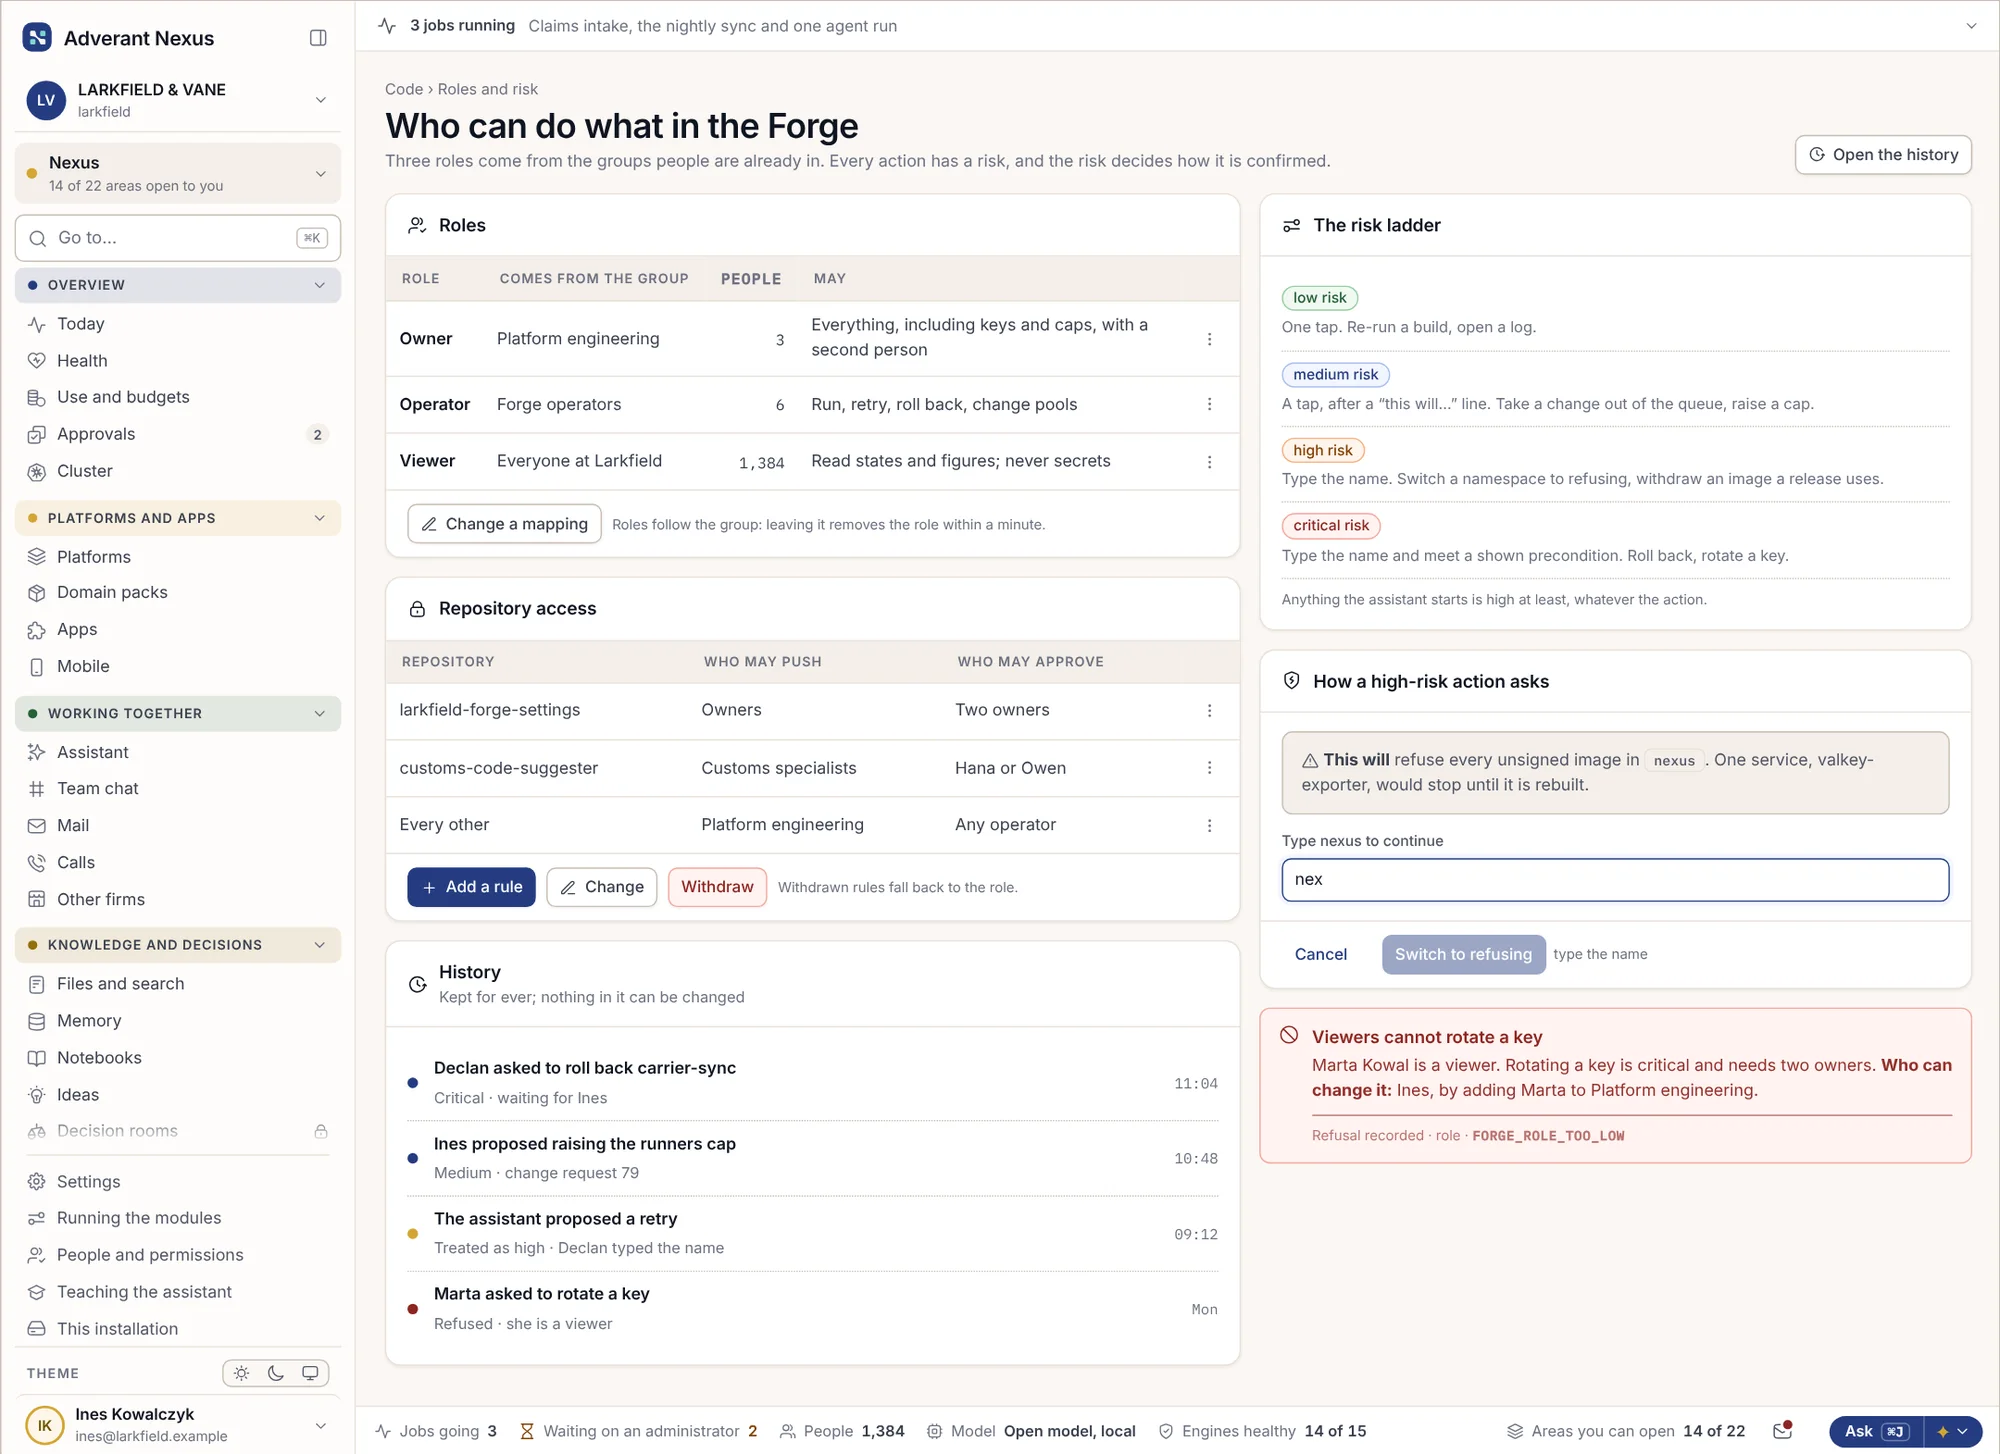This screenshot has height=1454, width=2000.
Task: Collapse the Platforms and Apps section
Action: pyautogui.click(x=178, y=518)
